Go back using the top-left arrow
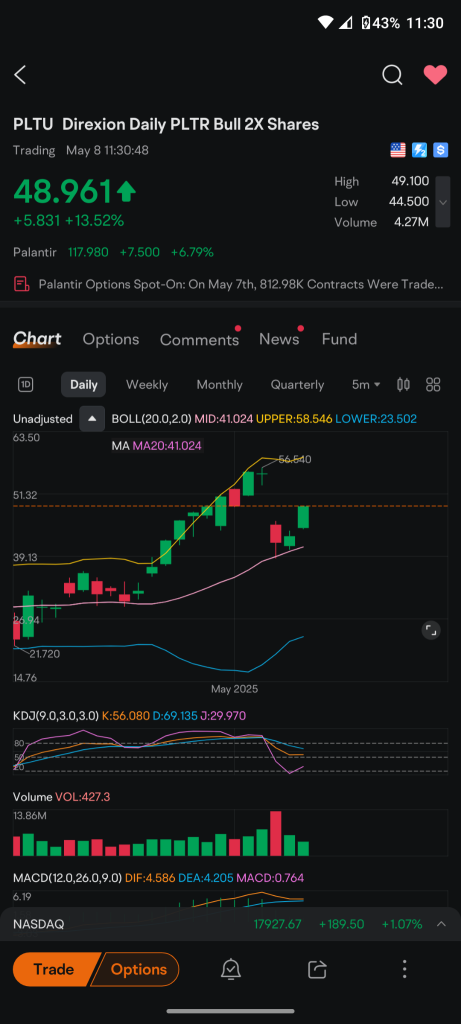The image size is (461, 1024). point(20,75)
